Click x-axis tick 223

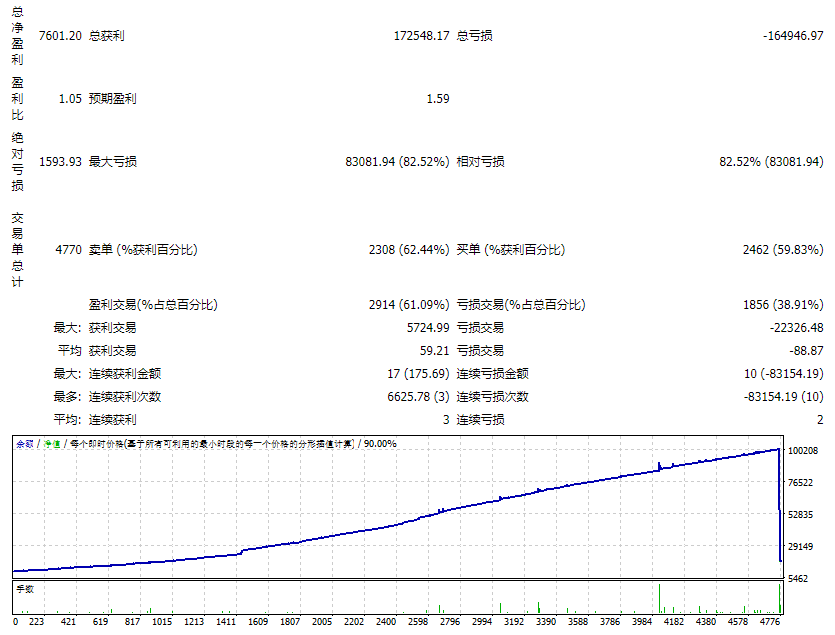36,622
